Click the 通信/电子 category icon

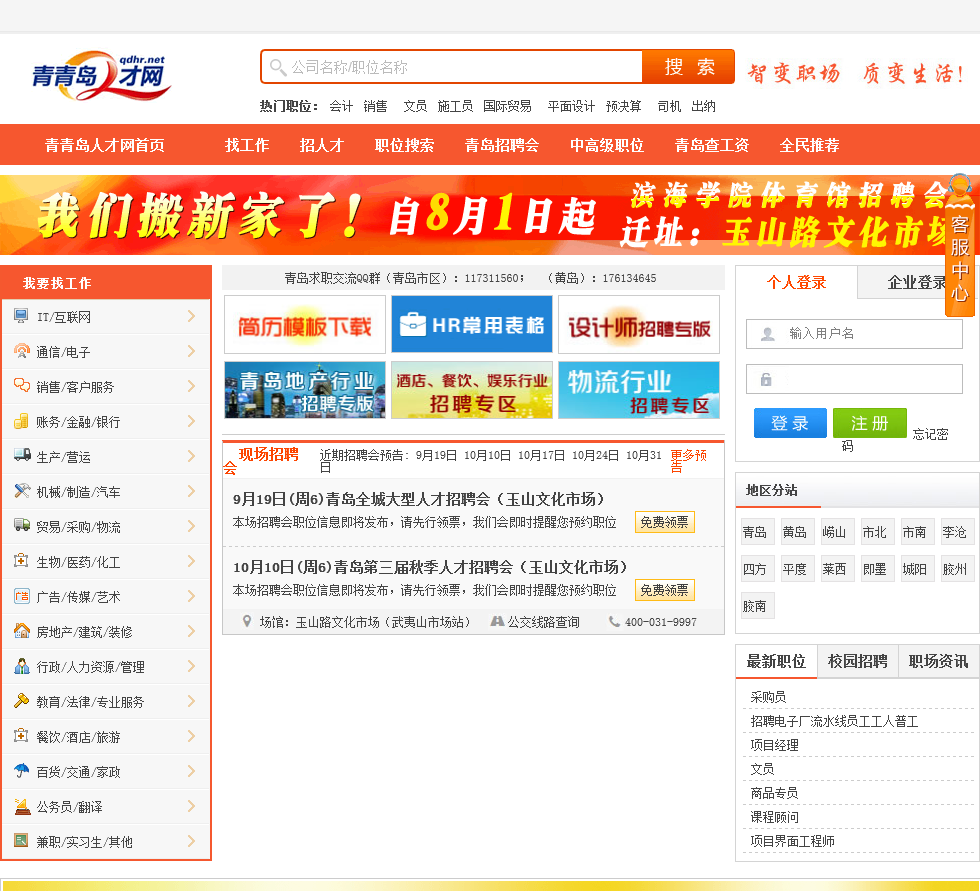click(x=21, y=351)
